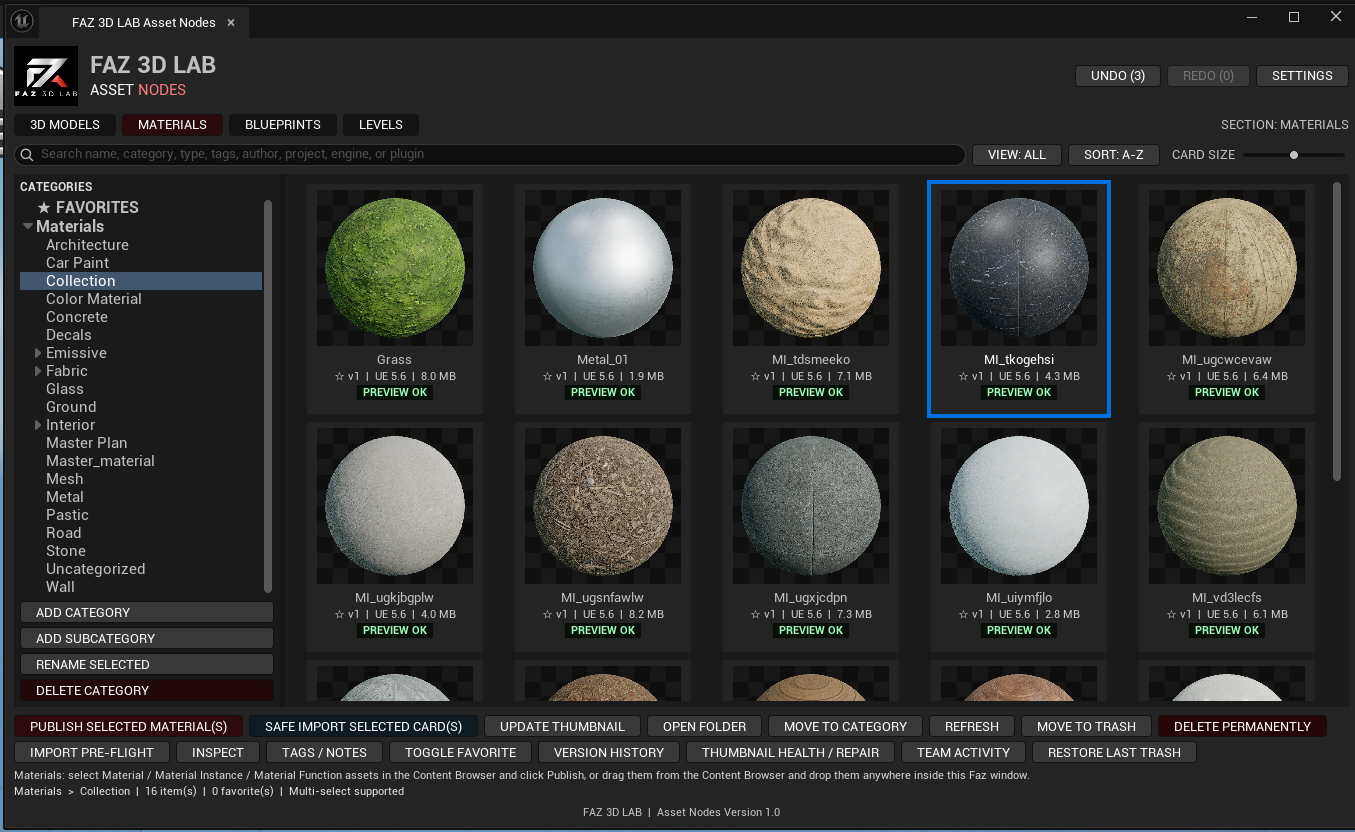The image size is (1355, 832).
Task: Click the search input field
Action: tap(490, 155)
